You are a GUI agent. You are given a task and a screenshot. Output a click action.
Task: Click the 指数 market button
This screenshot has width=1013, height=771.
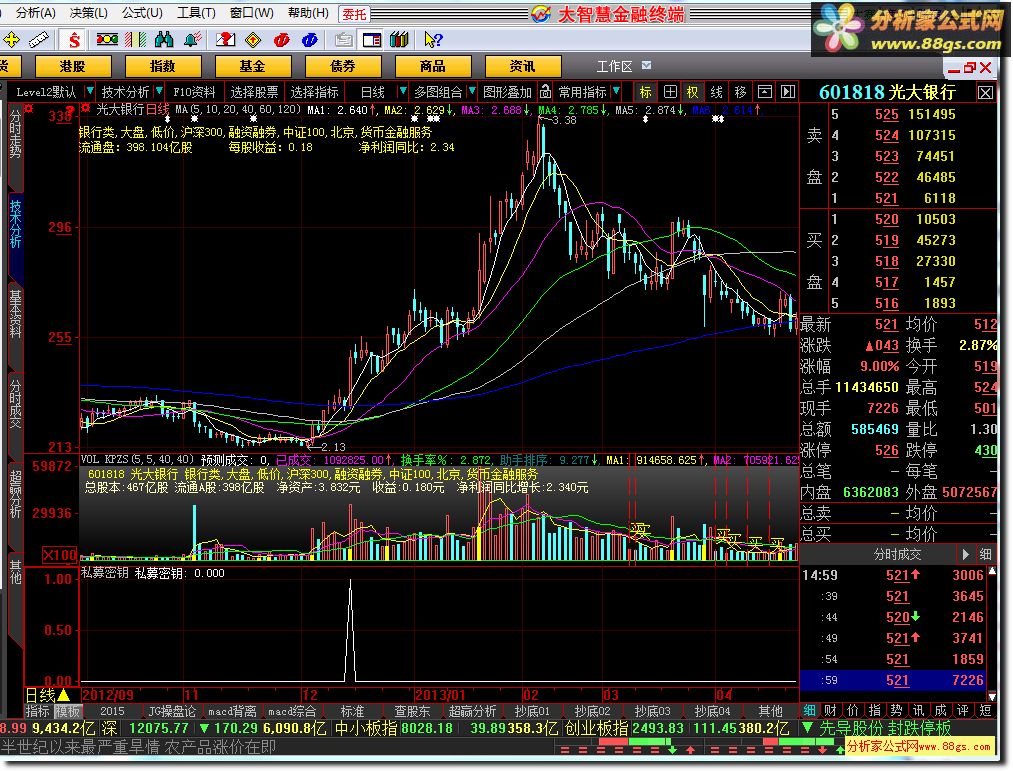tap(162, 66)
